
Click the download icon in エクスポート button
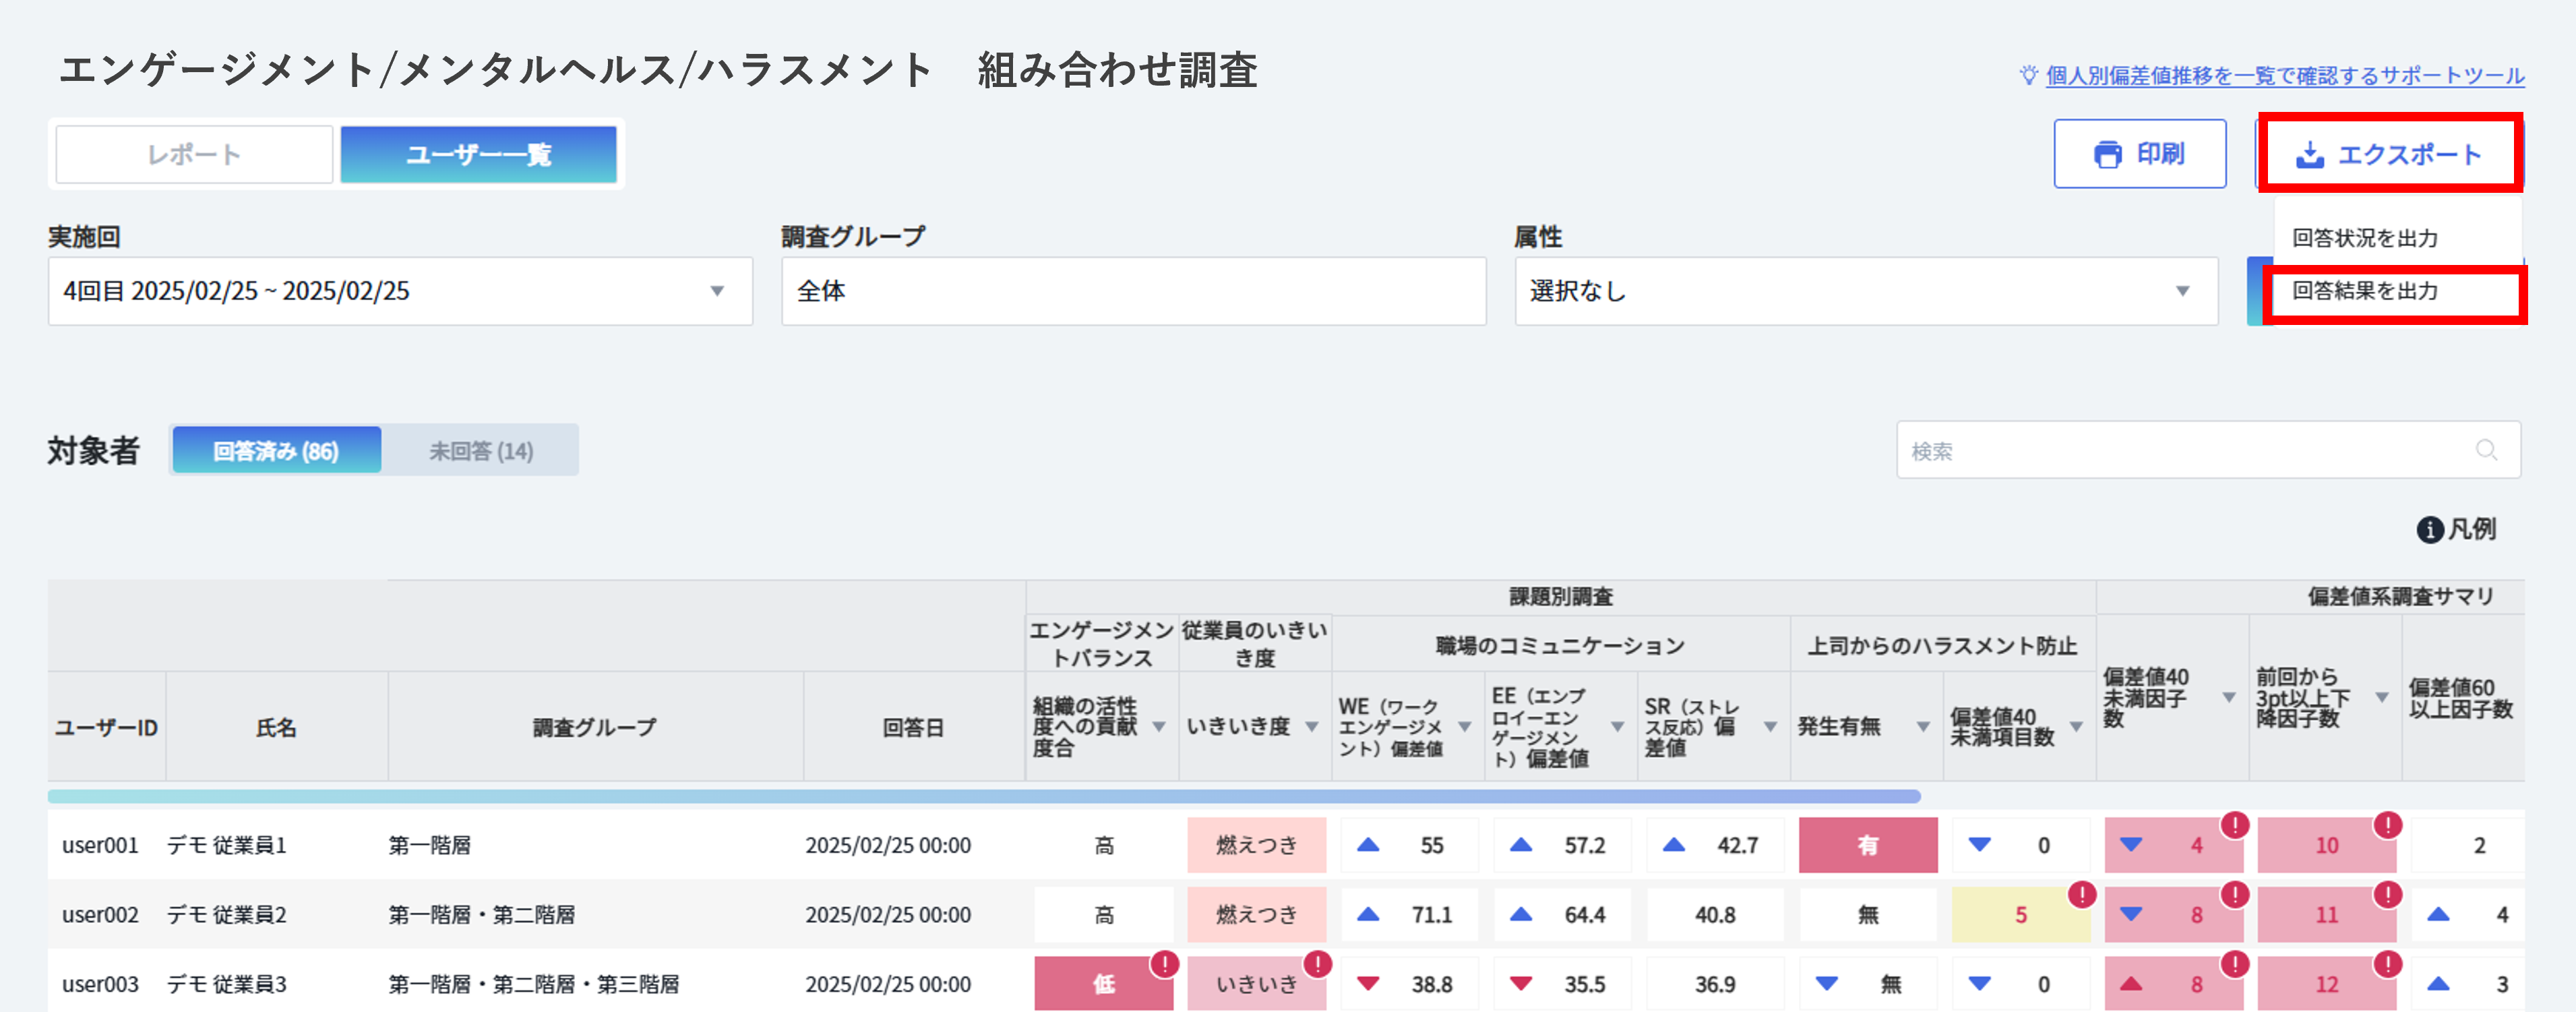coord(2310,154)
